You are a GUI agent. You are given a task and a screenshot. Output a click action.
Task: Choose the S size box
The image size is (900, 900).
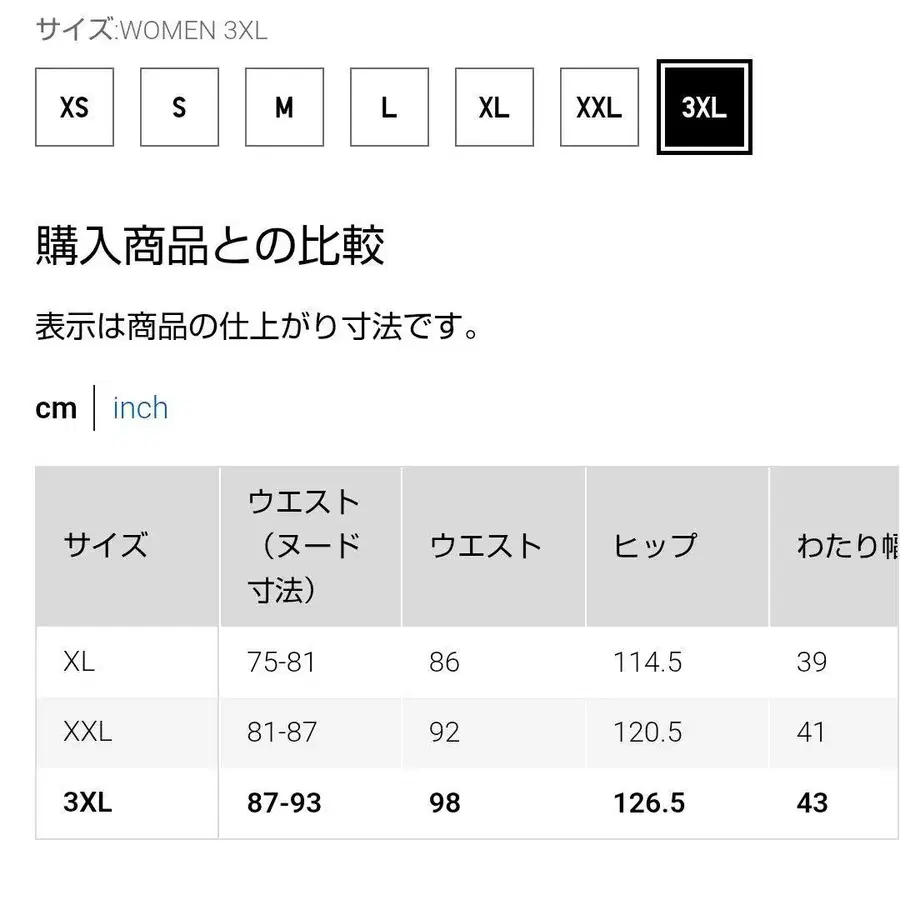tap(179, 107)
